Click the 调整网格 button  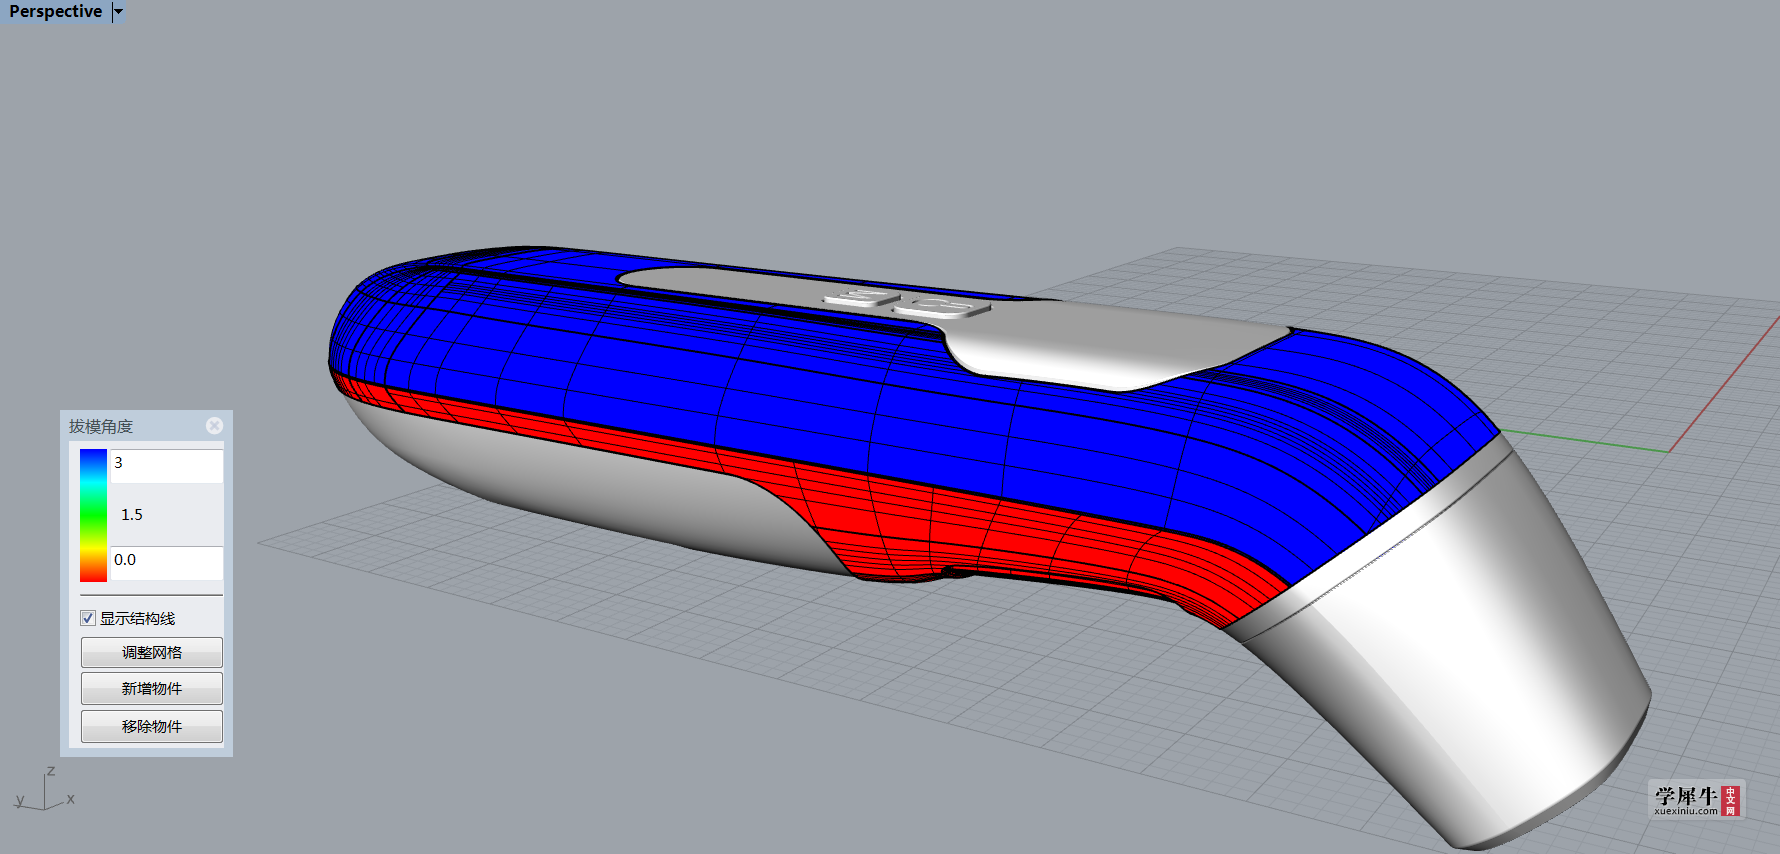152,652
